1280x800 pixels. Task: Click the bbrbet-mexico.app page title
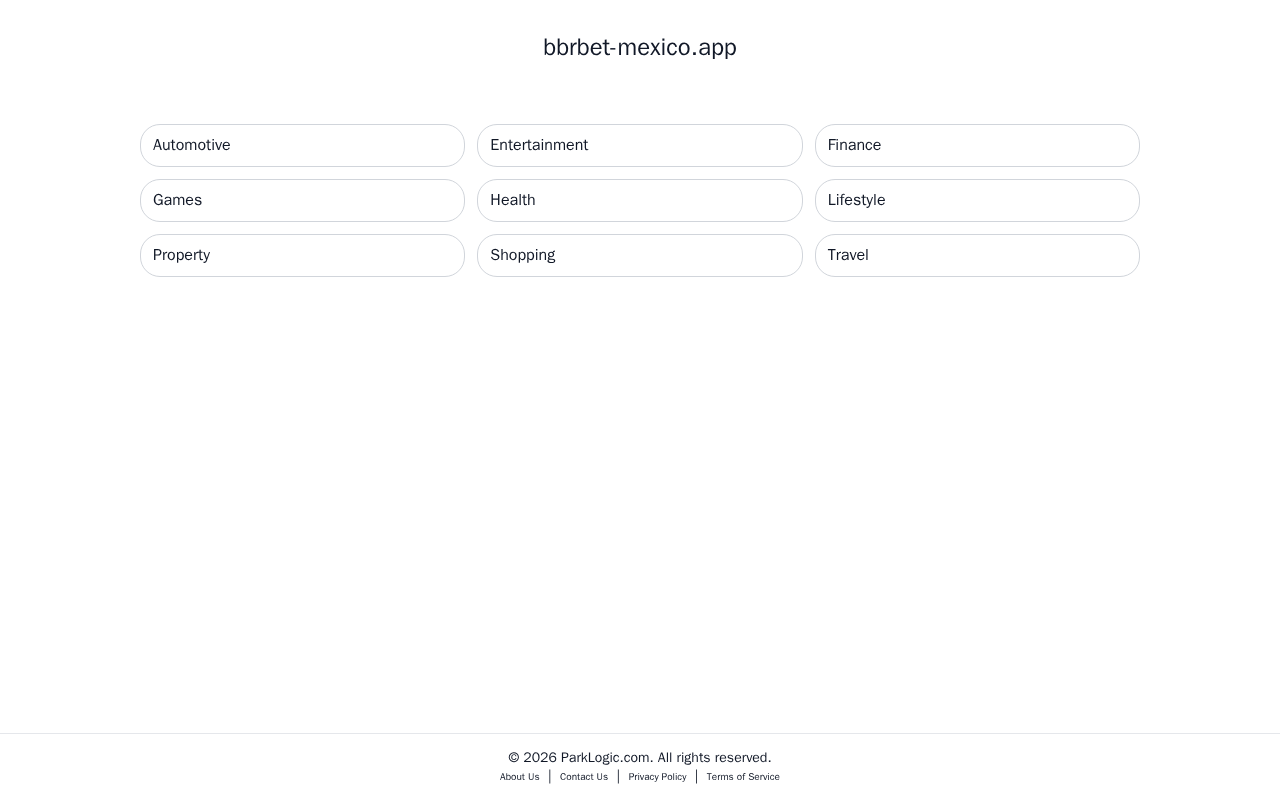coord(640,47)
